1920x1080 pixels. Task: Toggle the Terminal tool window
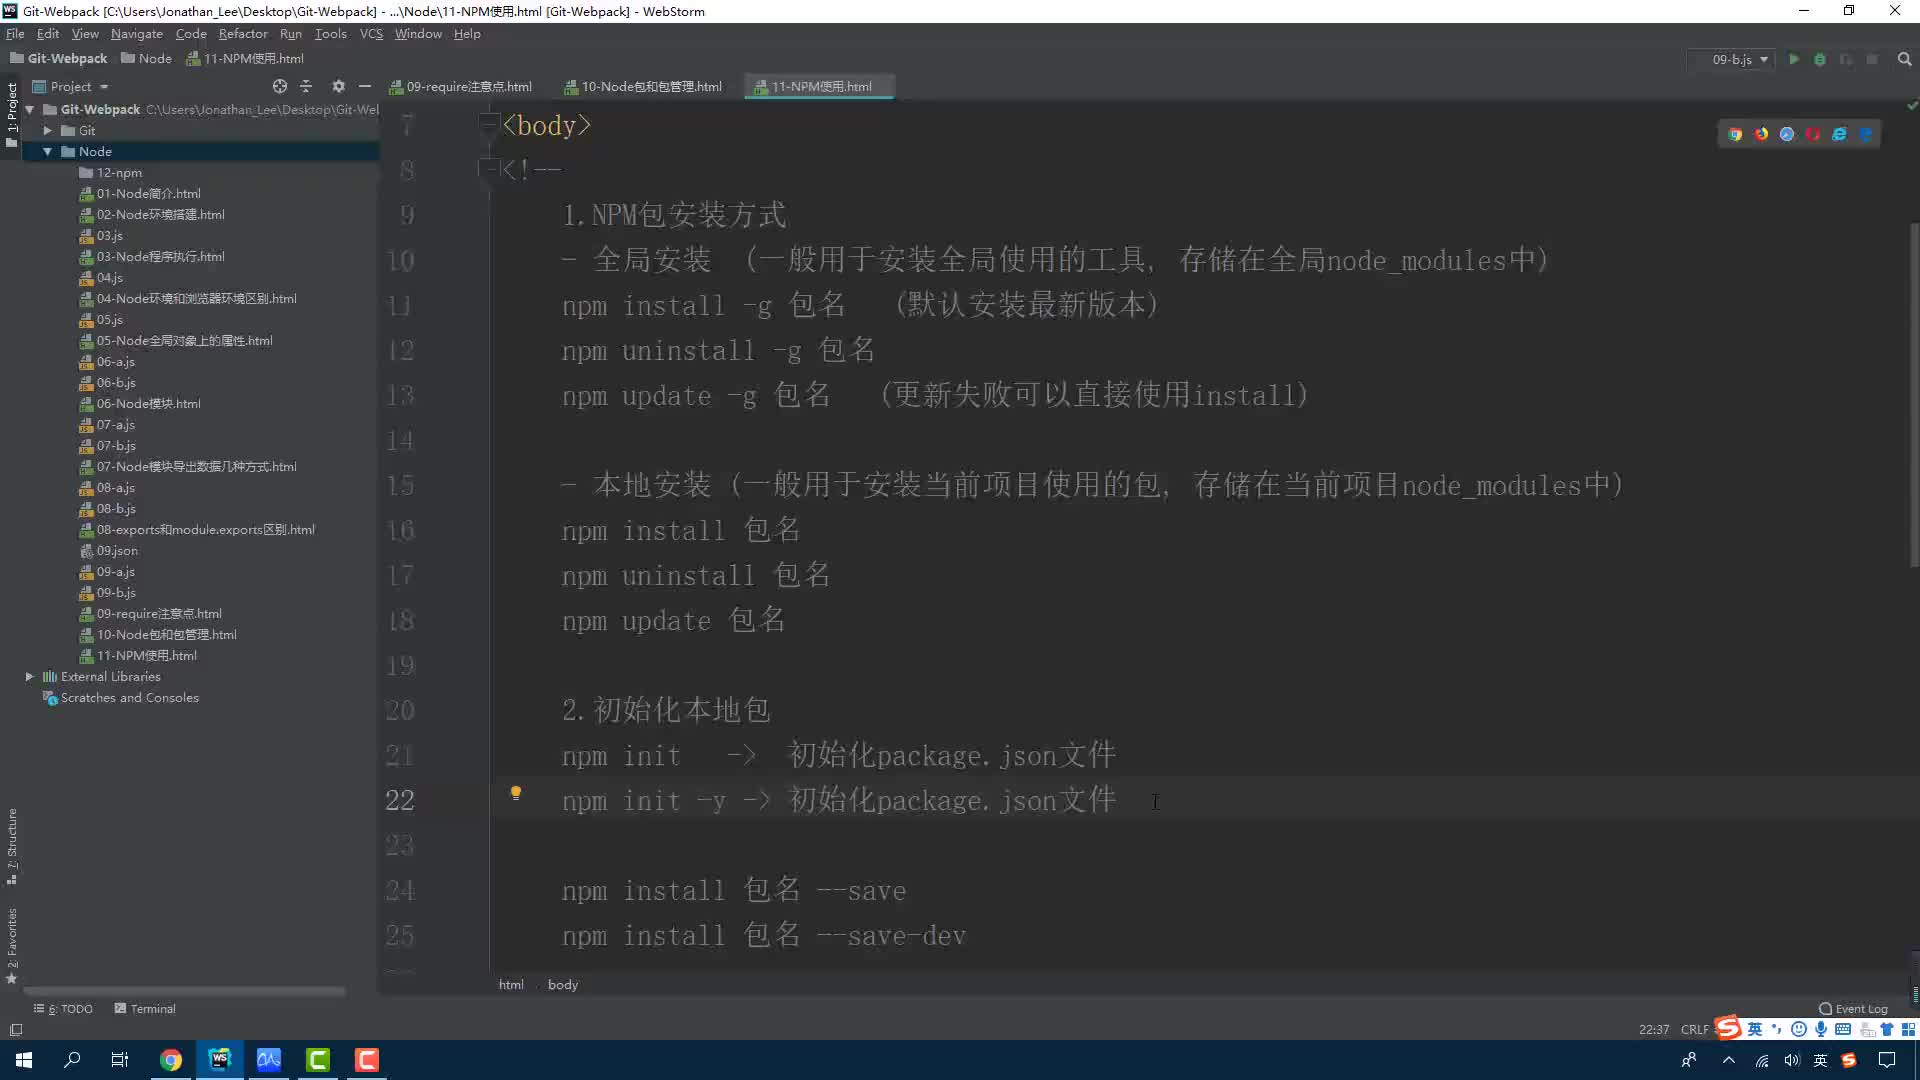[145, 1009]
